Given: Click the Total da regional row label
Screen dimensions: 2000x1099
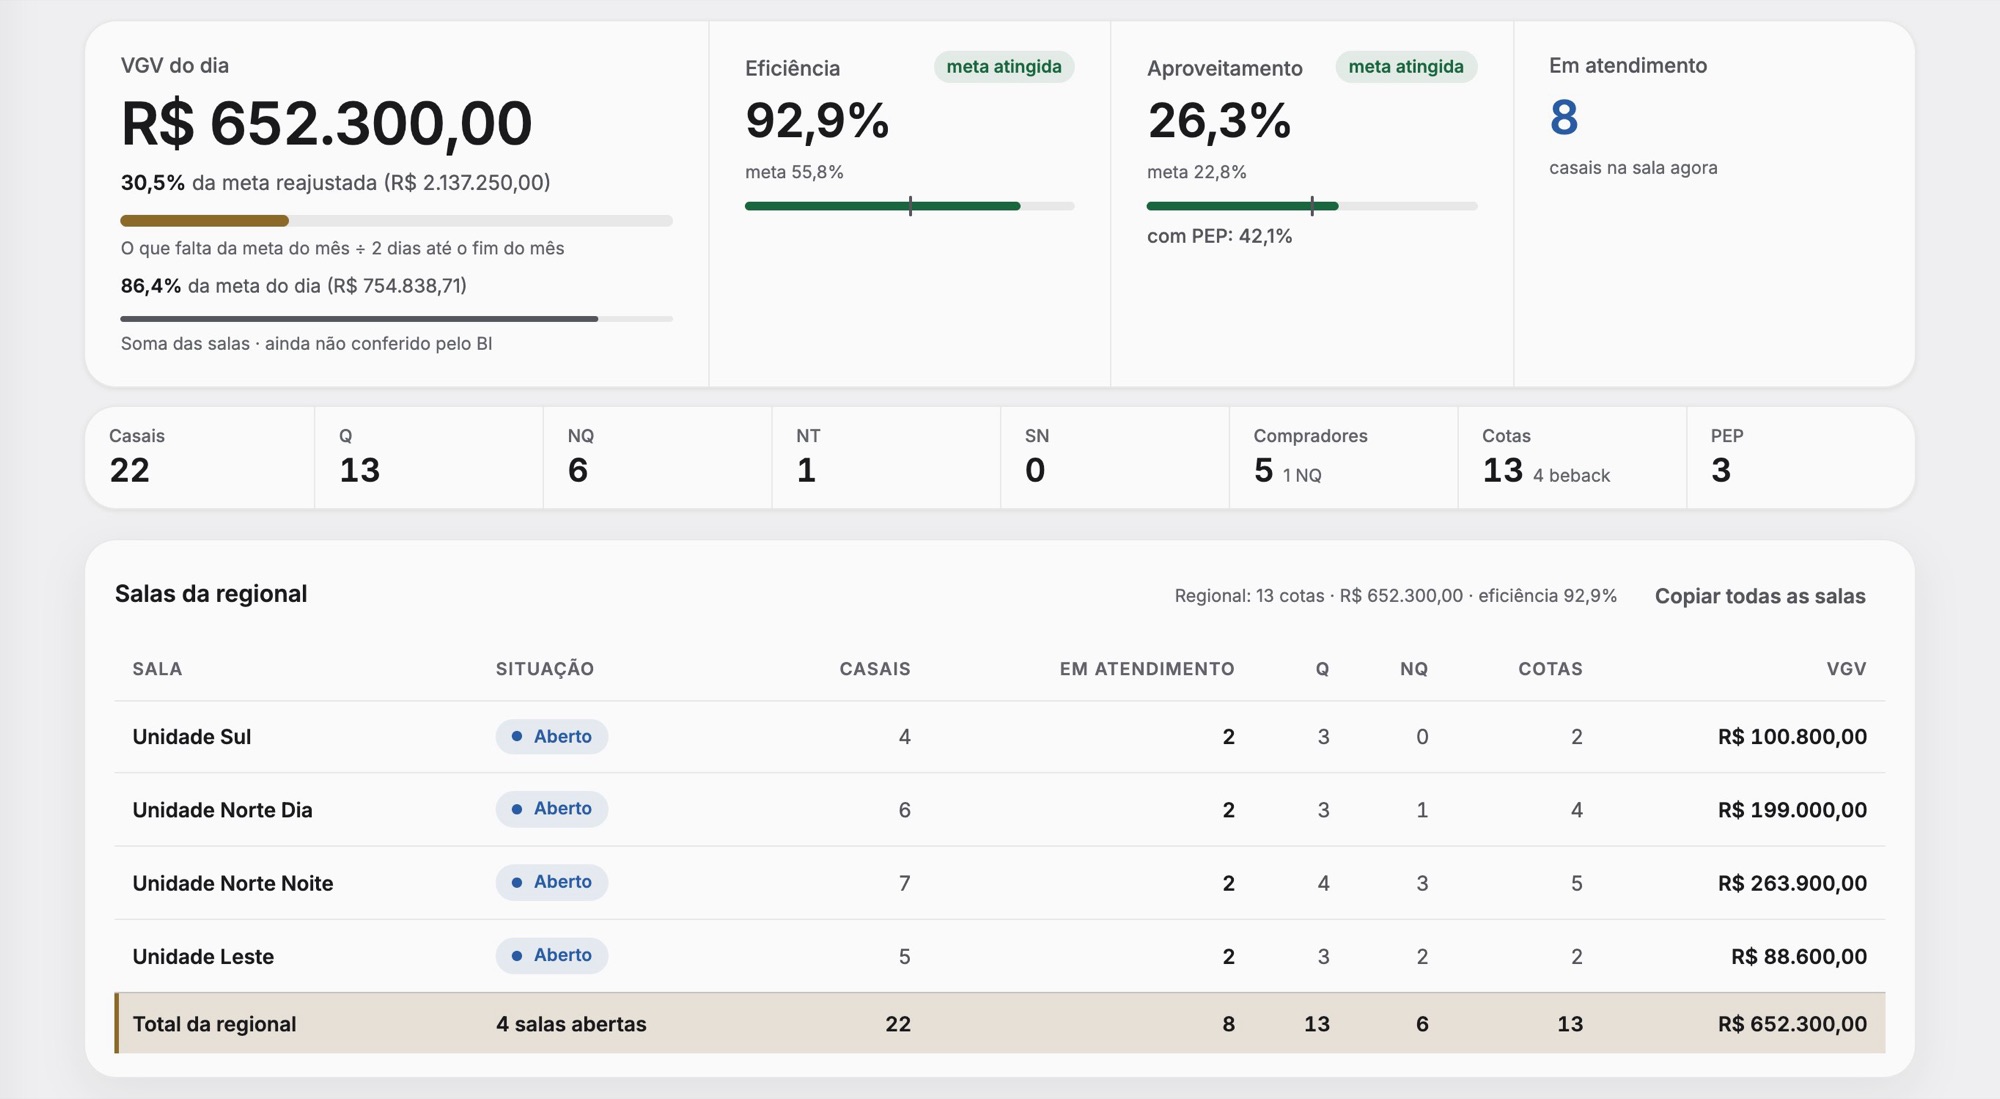Looking at the screenshot, I should (214, 1024).
